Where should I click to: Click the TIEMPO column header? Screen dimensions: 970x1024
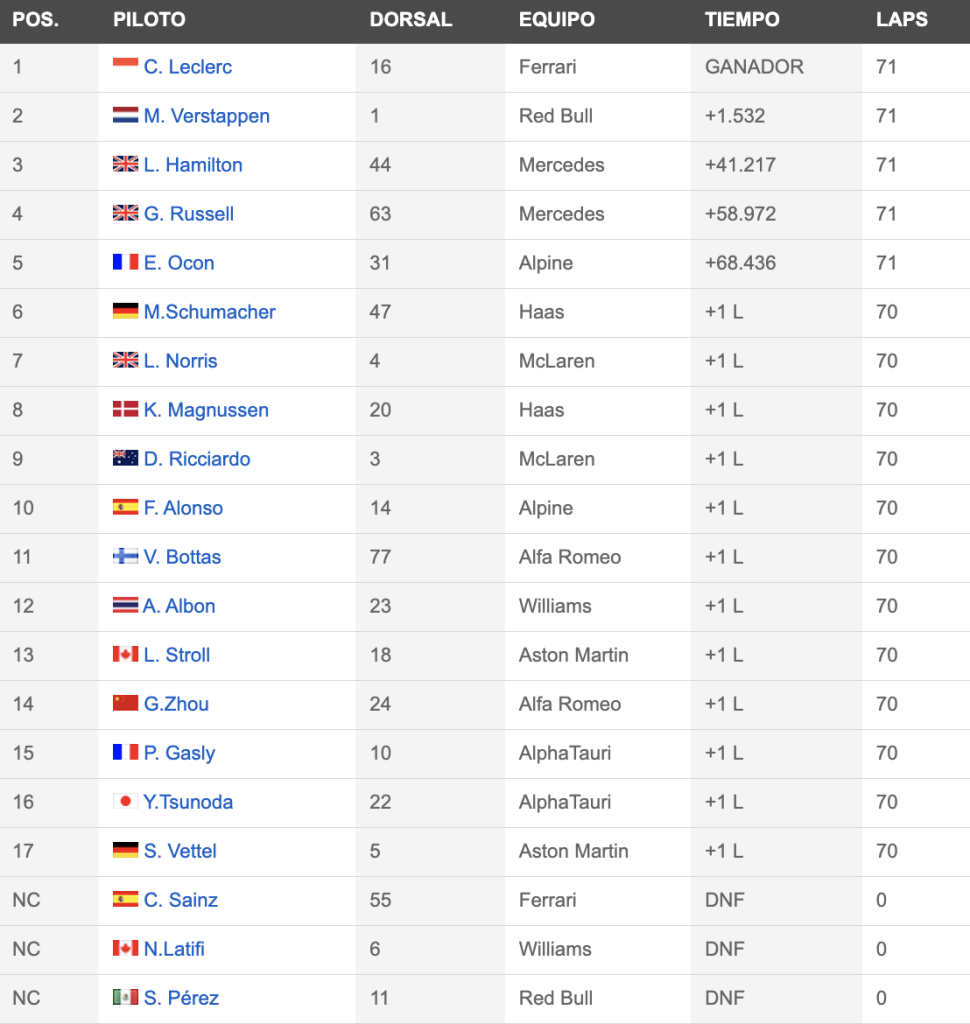(742, 20)
